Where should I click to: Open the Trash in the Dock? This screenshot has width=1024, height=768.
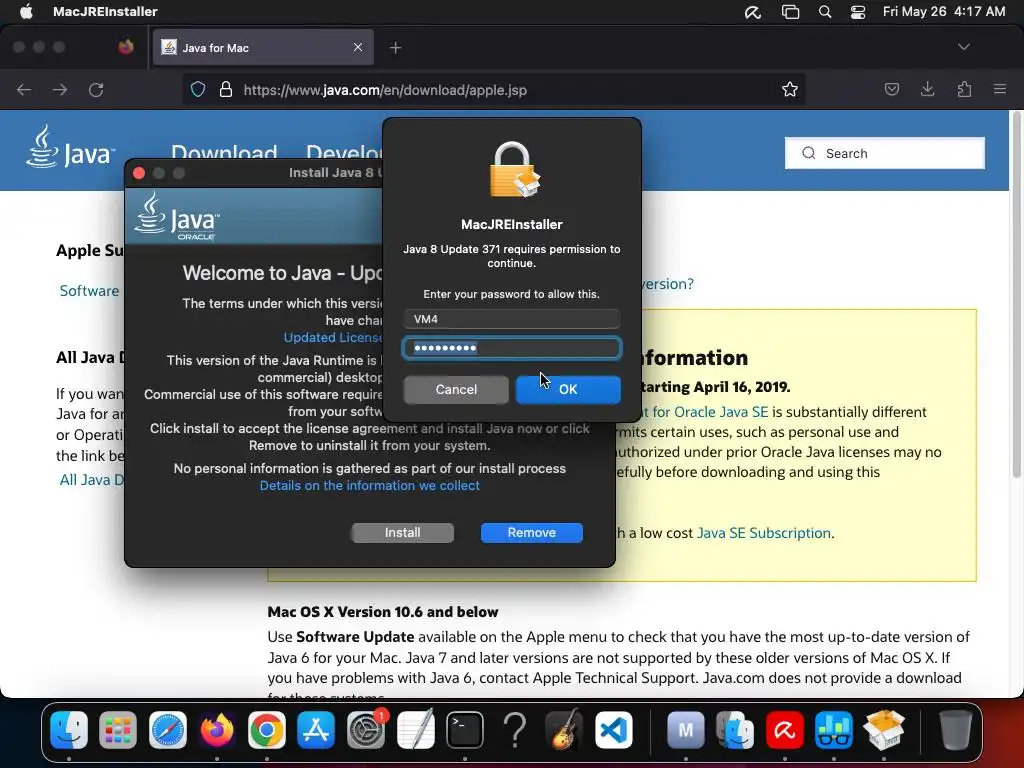[x=955, y=729]
